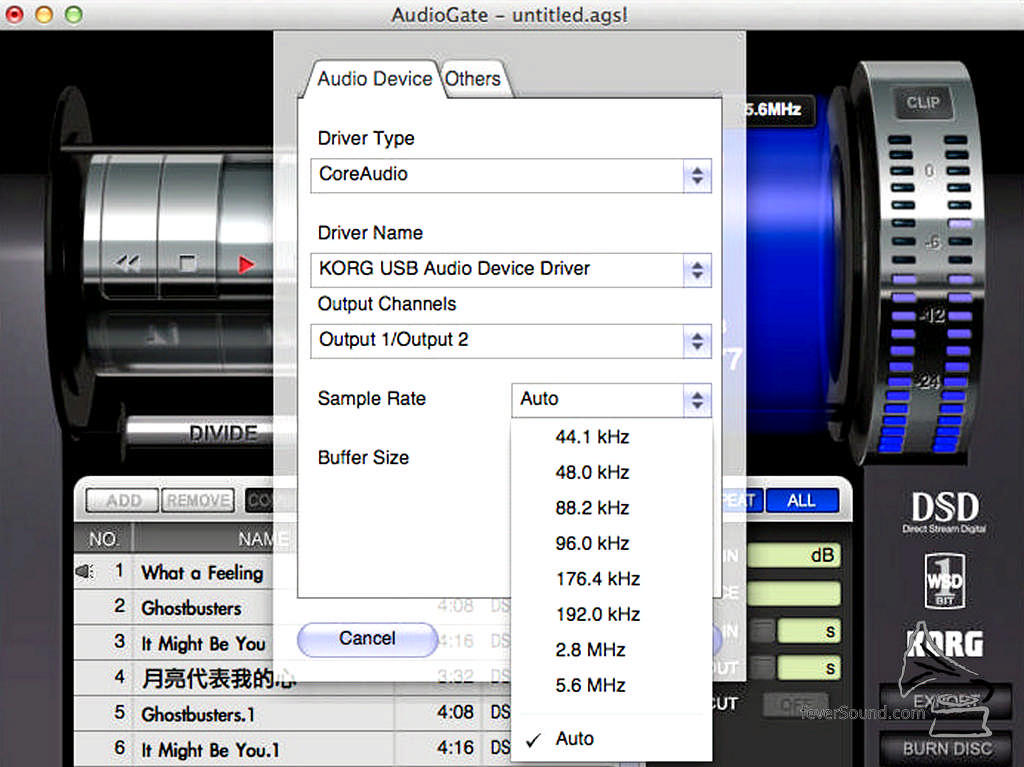The width and height of the screenshot is (1024, 767).
Task: Click the red play button
Action: (x=246, y=265)
